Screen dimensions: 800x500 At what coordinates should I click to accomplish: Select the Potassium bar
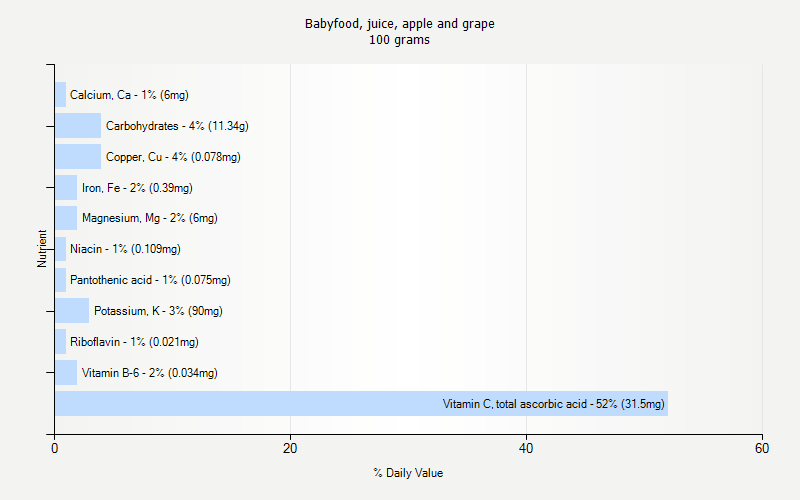click(72, 311)
